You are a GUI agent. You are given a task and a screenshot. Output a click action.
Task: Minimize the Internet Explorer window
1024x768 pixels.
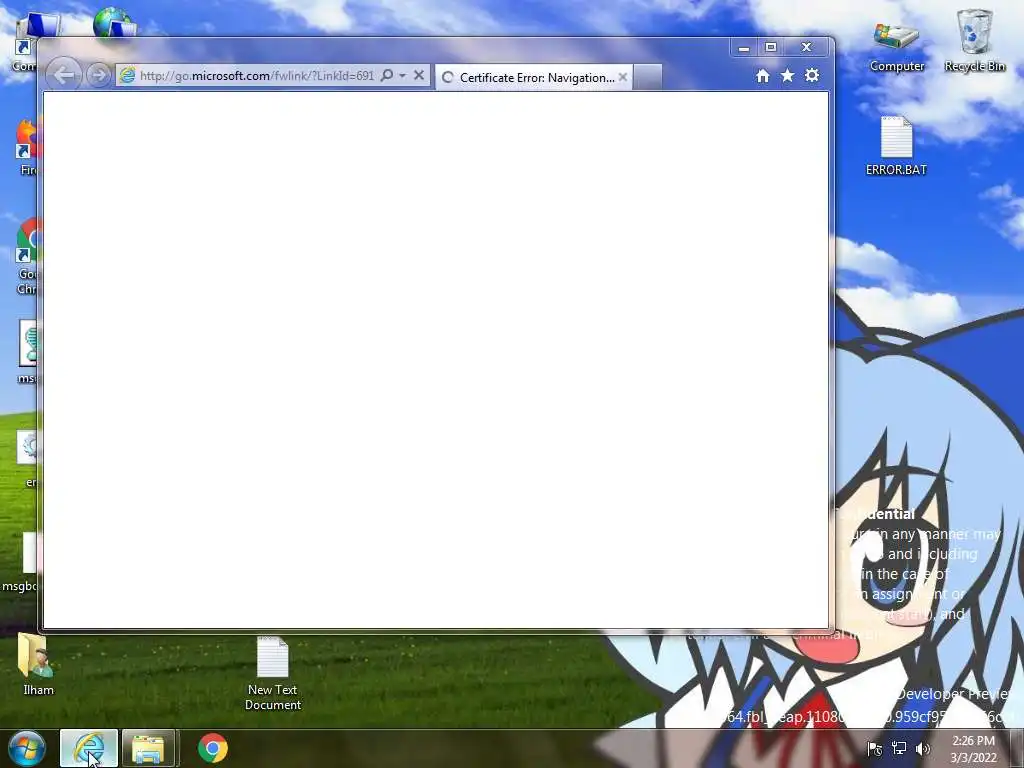744,48
